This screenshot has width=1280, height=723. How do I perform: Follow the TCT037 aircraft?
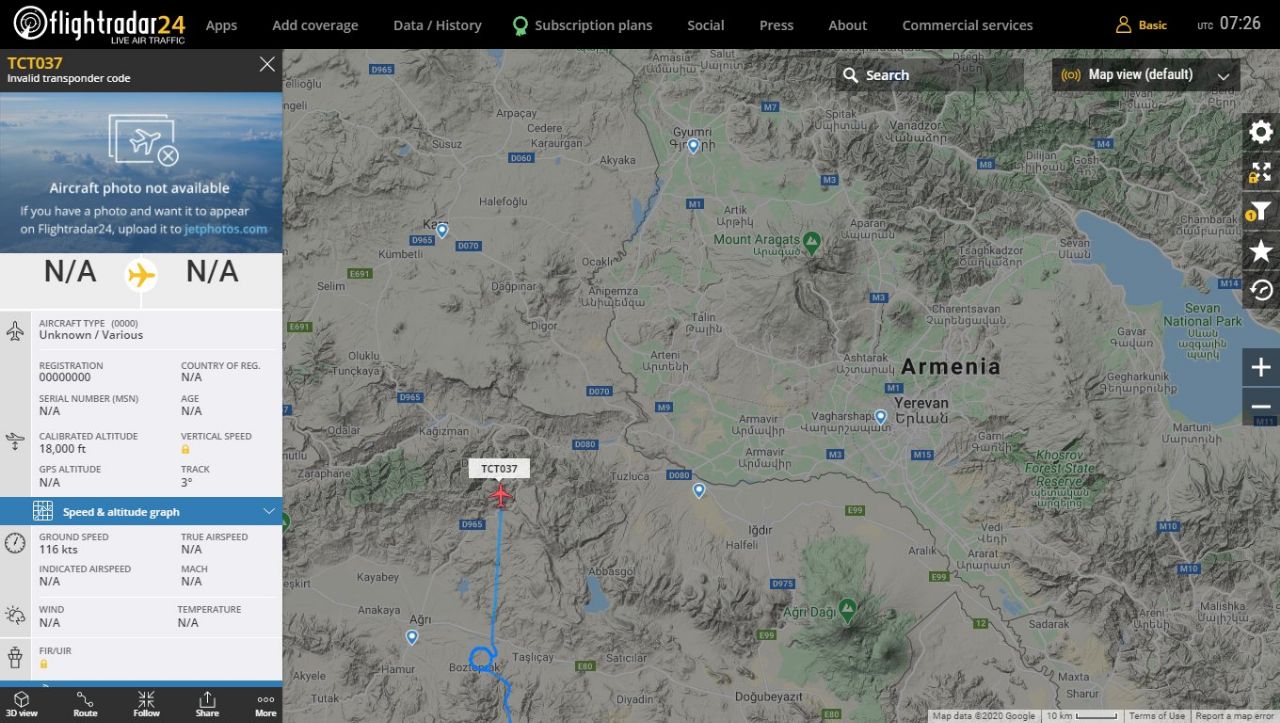tap(146, 704)
